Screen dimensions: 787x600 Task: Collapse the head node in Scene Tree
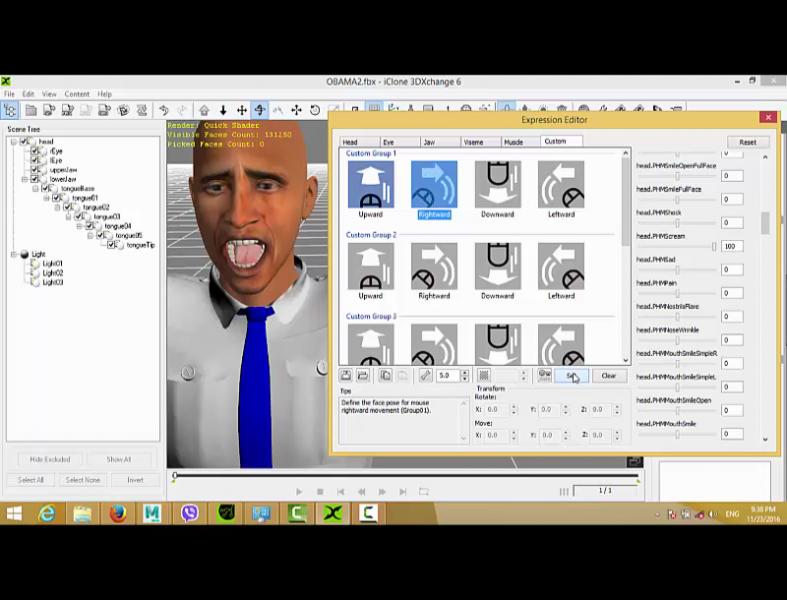14,142
